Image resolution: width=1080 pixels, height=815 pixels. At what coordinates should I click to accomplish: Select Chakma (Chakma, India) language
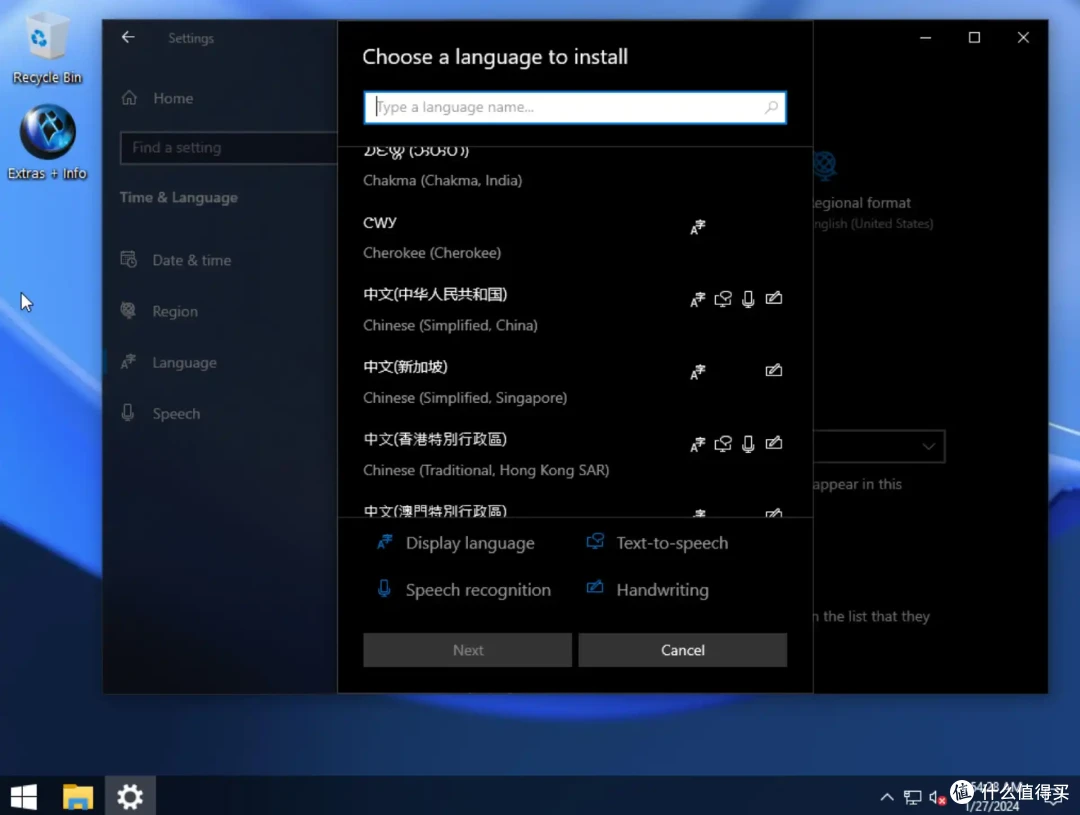[574, 167]
